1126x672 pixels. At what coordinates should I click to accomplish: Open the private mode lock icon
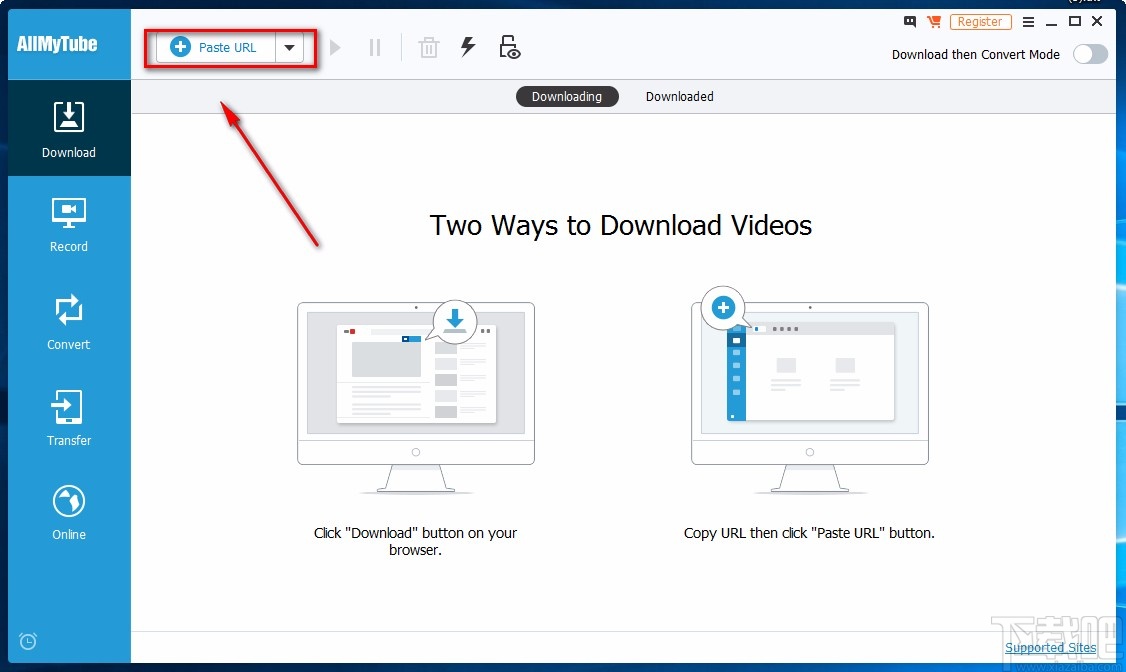pyautogui.click(x=509, y=47)
